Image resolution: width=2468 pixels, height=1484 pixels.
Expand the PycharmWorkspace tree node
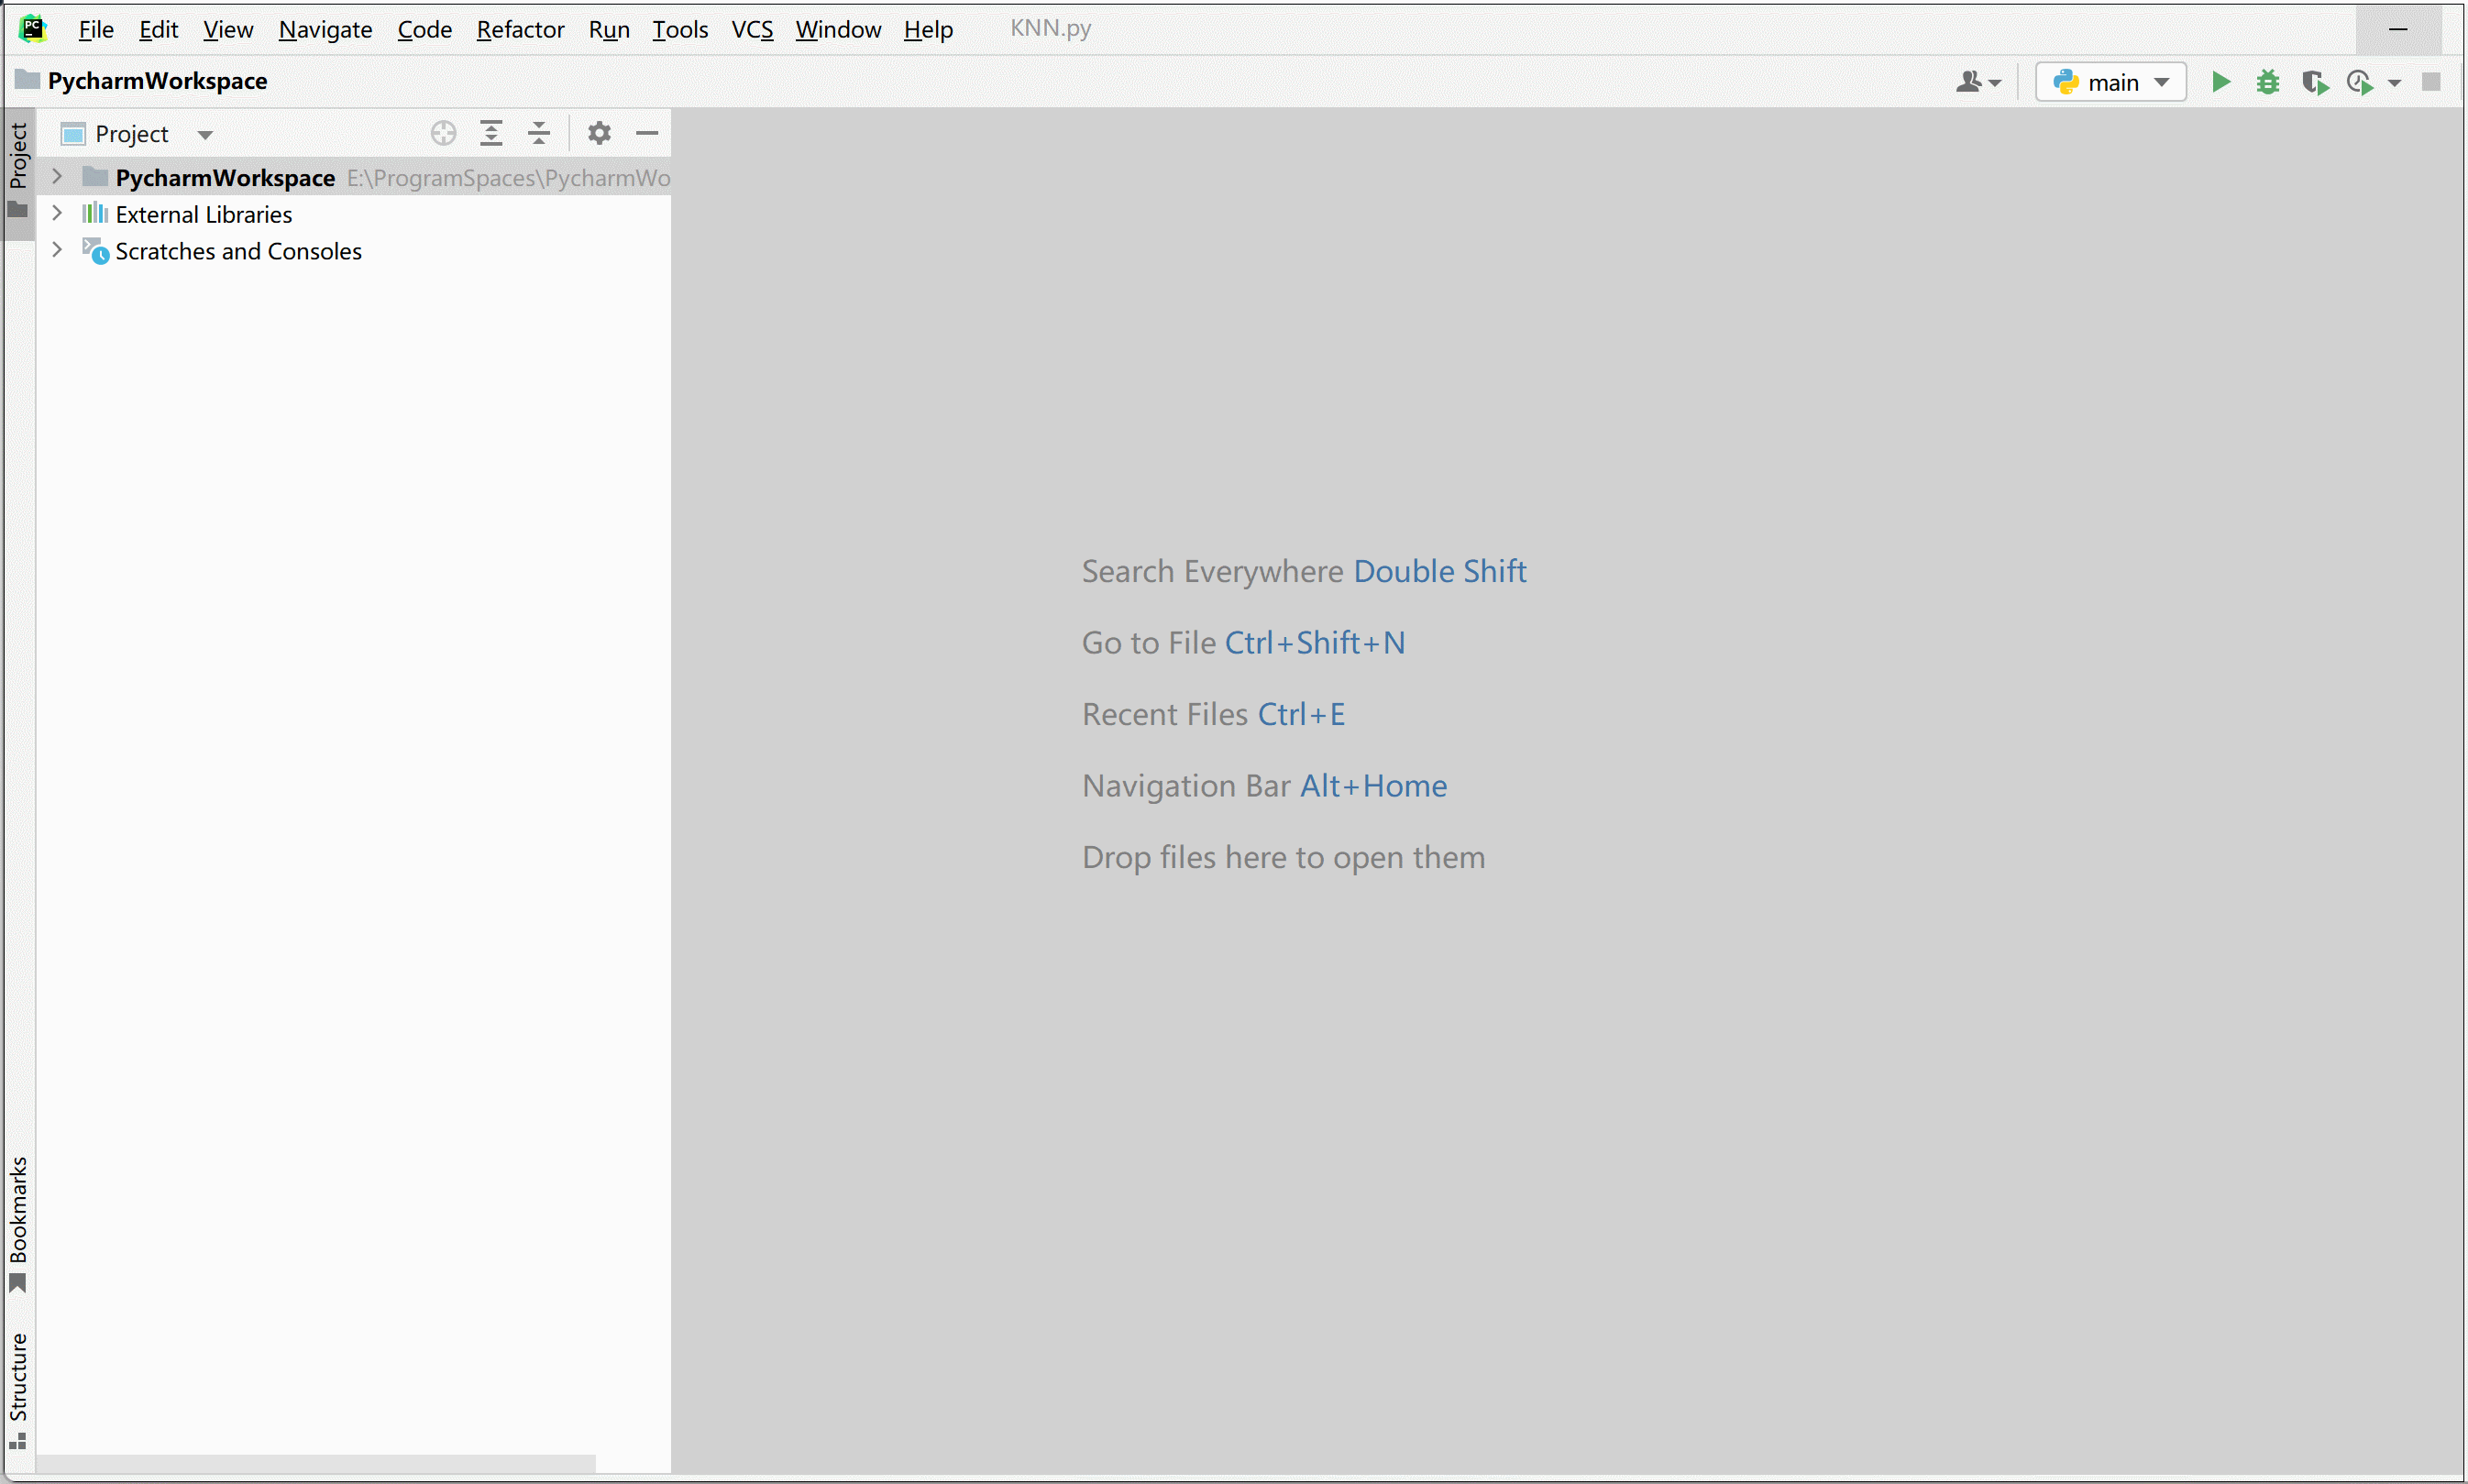coord(57,177)
